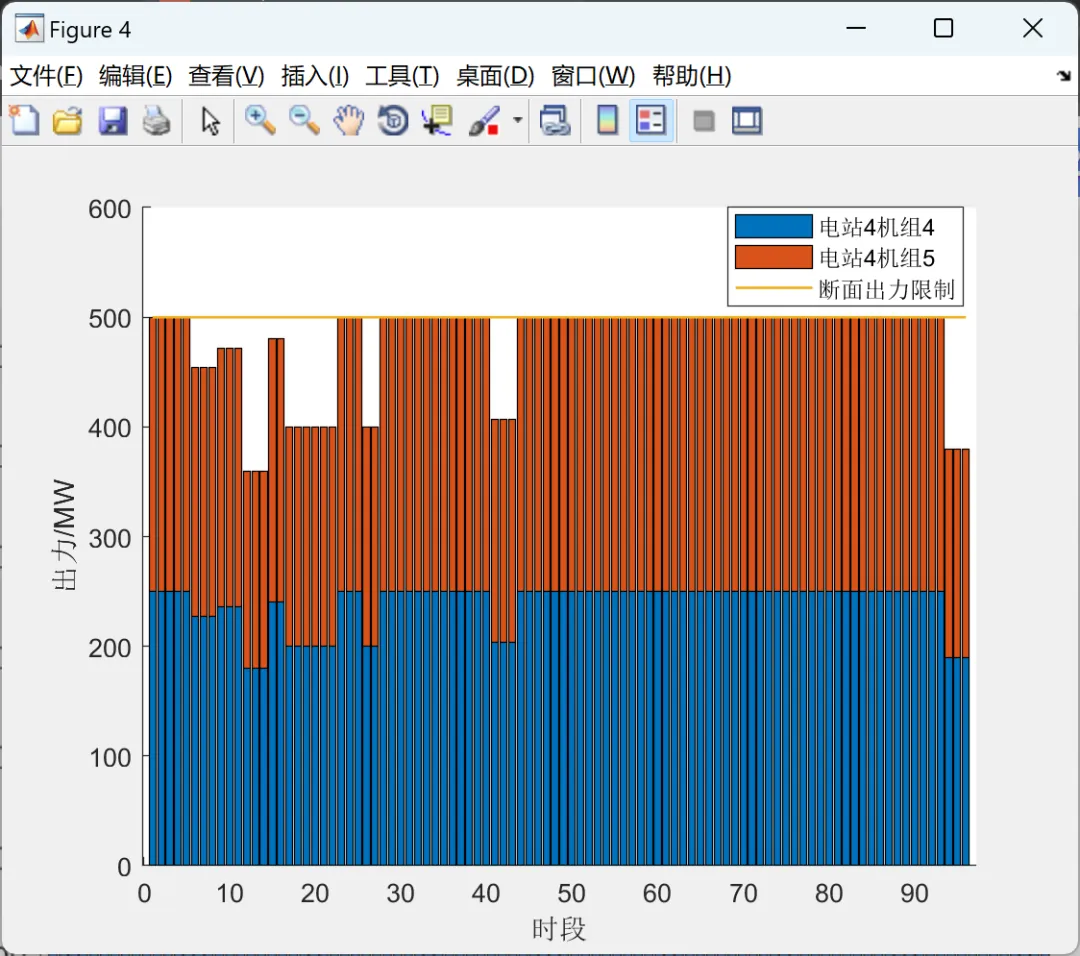The width and height of the screenshot is (1080, 956).
Task: Click the MATLAB logo in title bar
Action: (30, 29)
